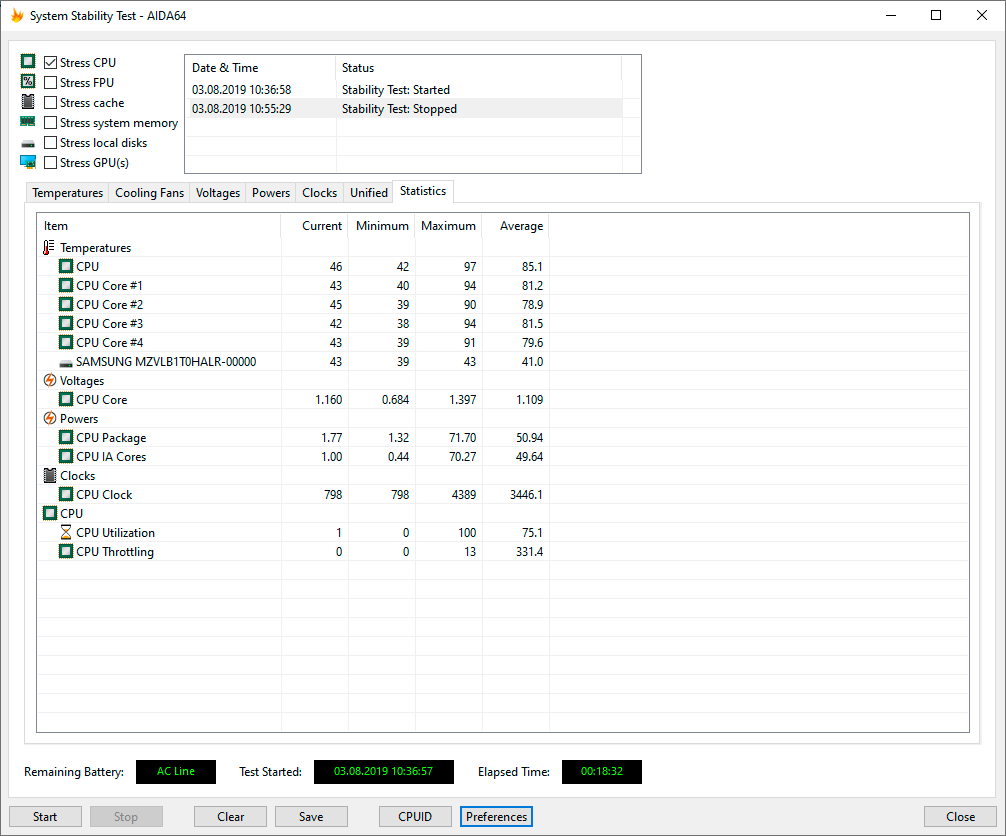
Task: Enable the Stress cache checkbox
Action: click(x=51, y=103)
